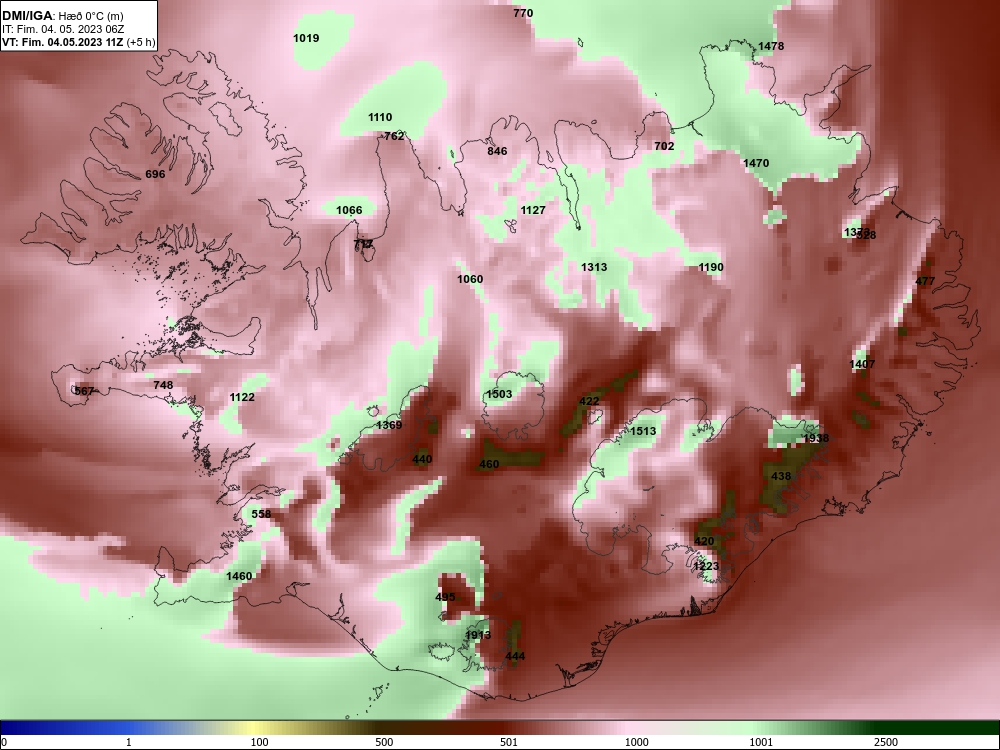Click the 1313 map label
This screenshot has height=750, width=1000.
pyautogui.click(x=594, y=267)
